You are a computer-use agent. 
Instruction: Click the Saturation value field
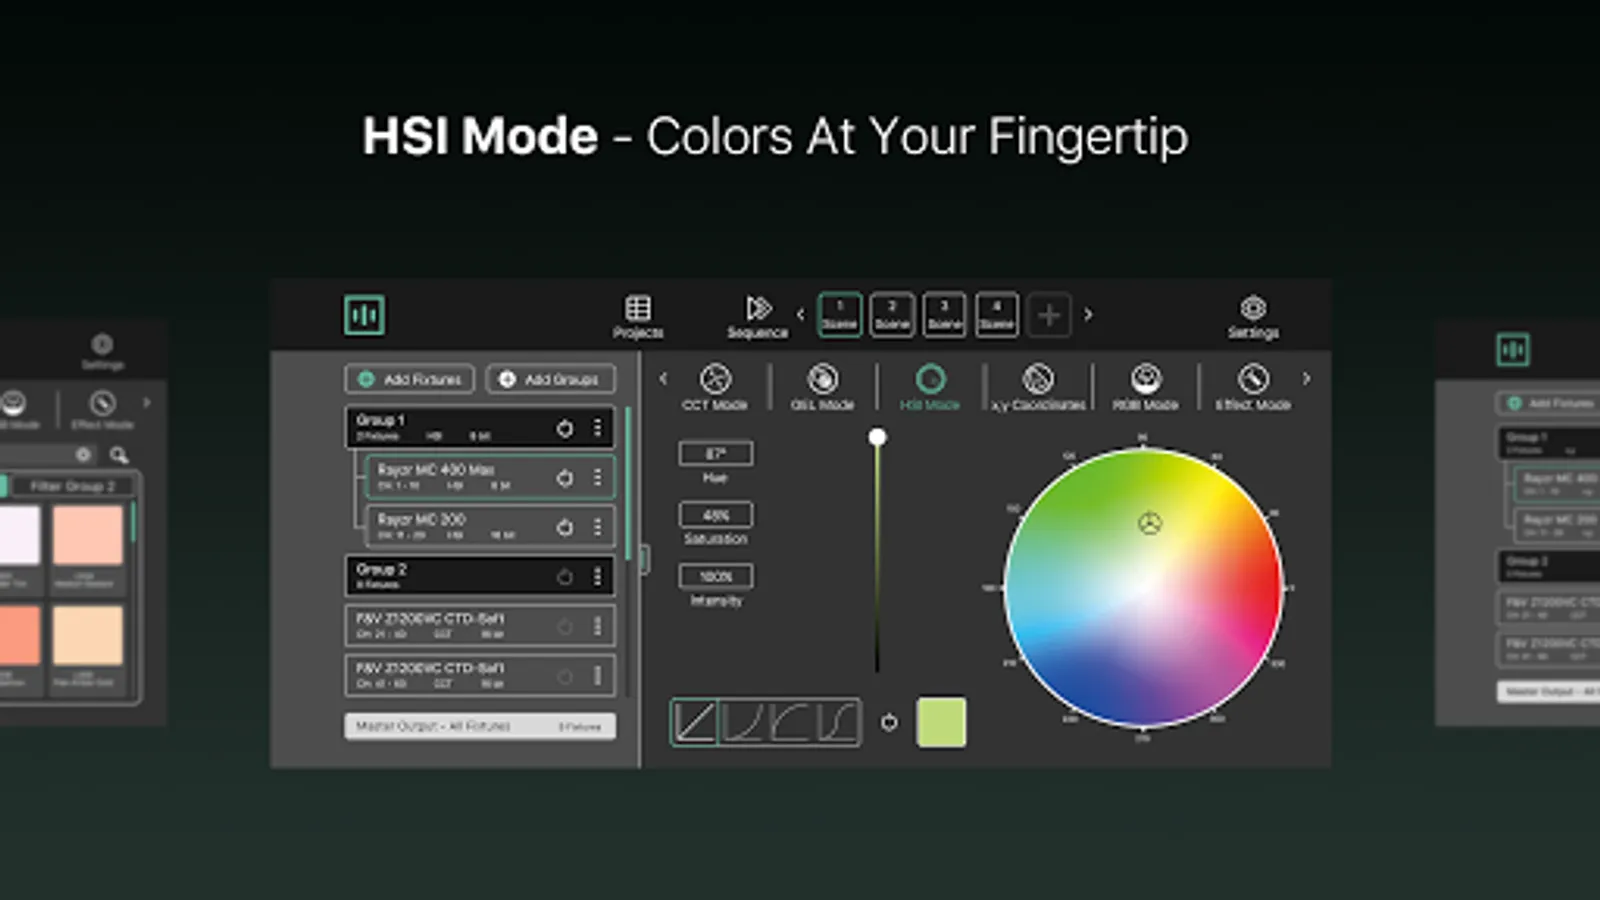click(716, 515)
